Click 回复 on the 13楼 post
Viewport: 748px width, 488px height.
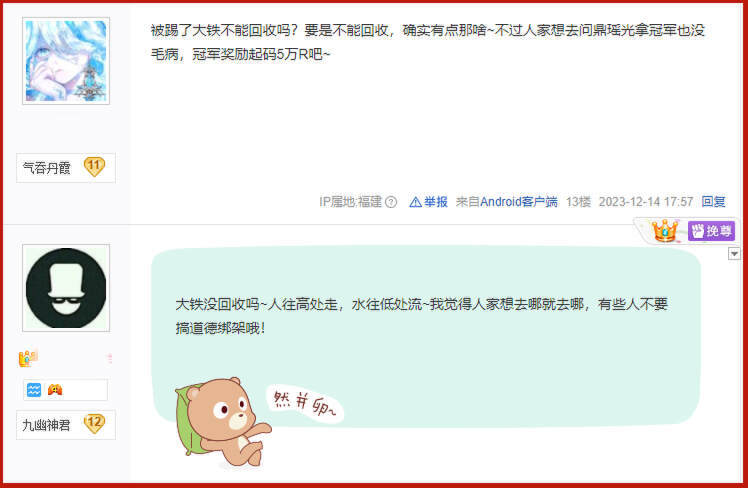pyautogui.click(x=713, y=202)
